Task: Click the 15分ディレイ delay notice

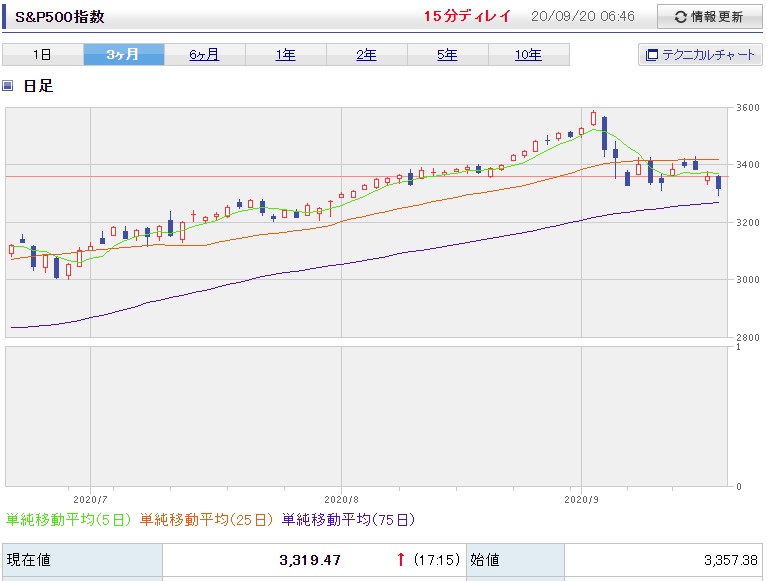Action: point(467,16)
